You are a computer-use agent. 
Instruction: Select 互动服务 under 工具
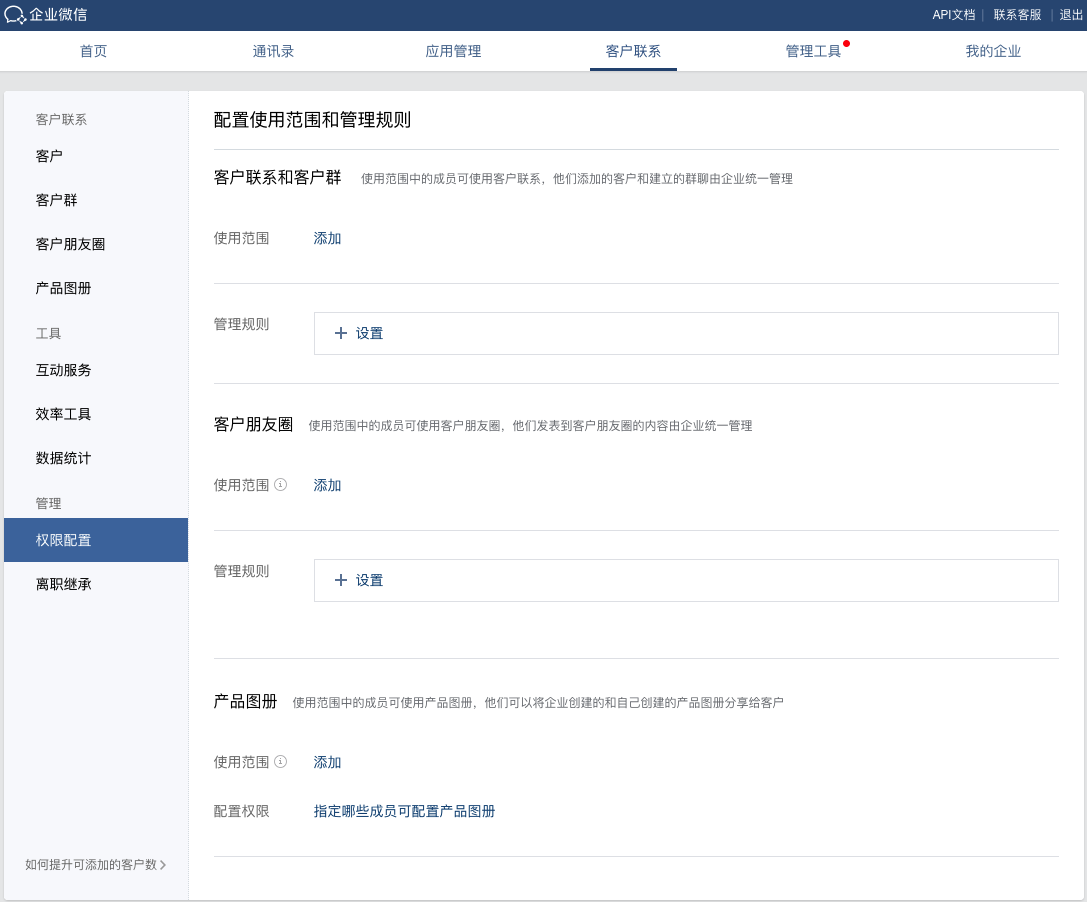pos(63,371)
